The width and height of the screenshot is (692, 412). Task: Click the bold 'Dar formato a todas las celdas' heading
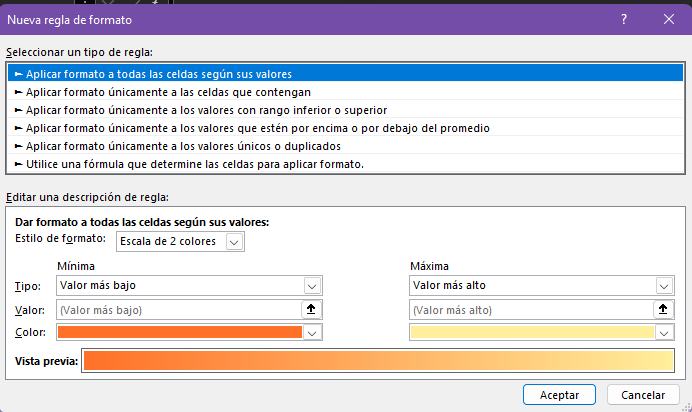pos(142,222)
